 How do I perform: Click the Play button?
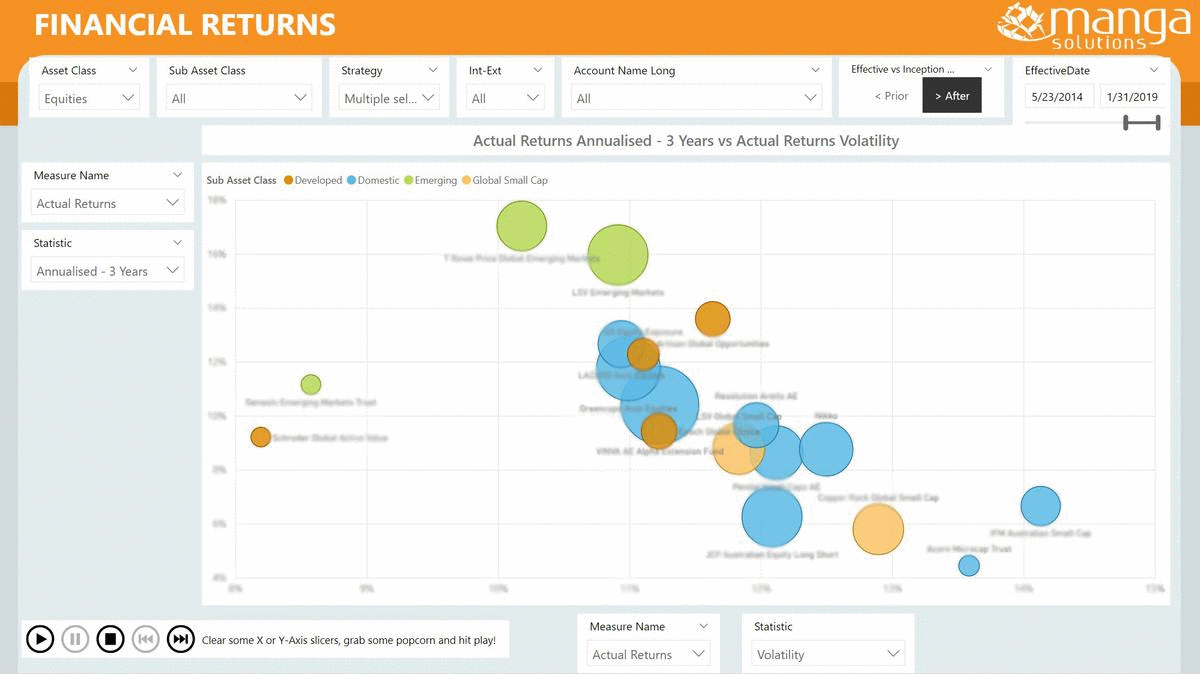click(x=40, y=639)
